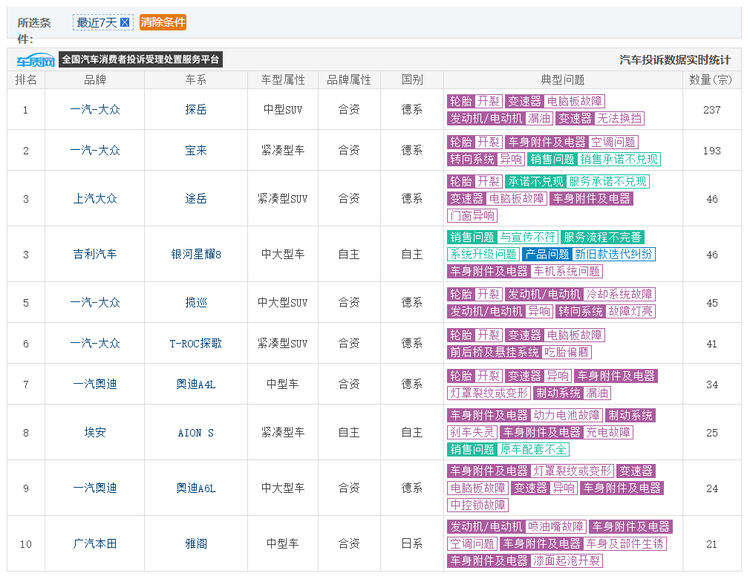Click the 新旧款迭代纠纷 tag
The width and height of the screenshot is (750, 579).
pyautogui.click(x=613, y=254)
